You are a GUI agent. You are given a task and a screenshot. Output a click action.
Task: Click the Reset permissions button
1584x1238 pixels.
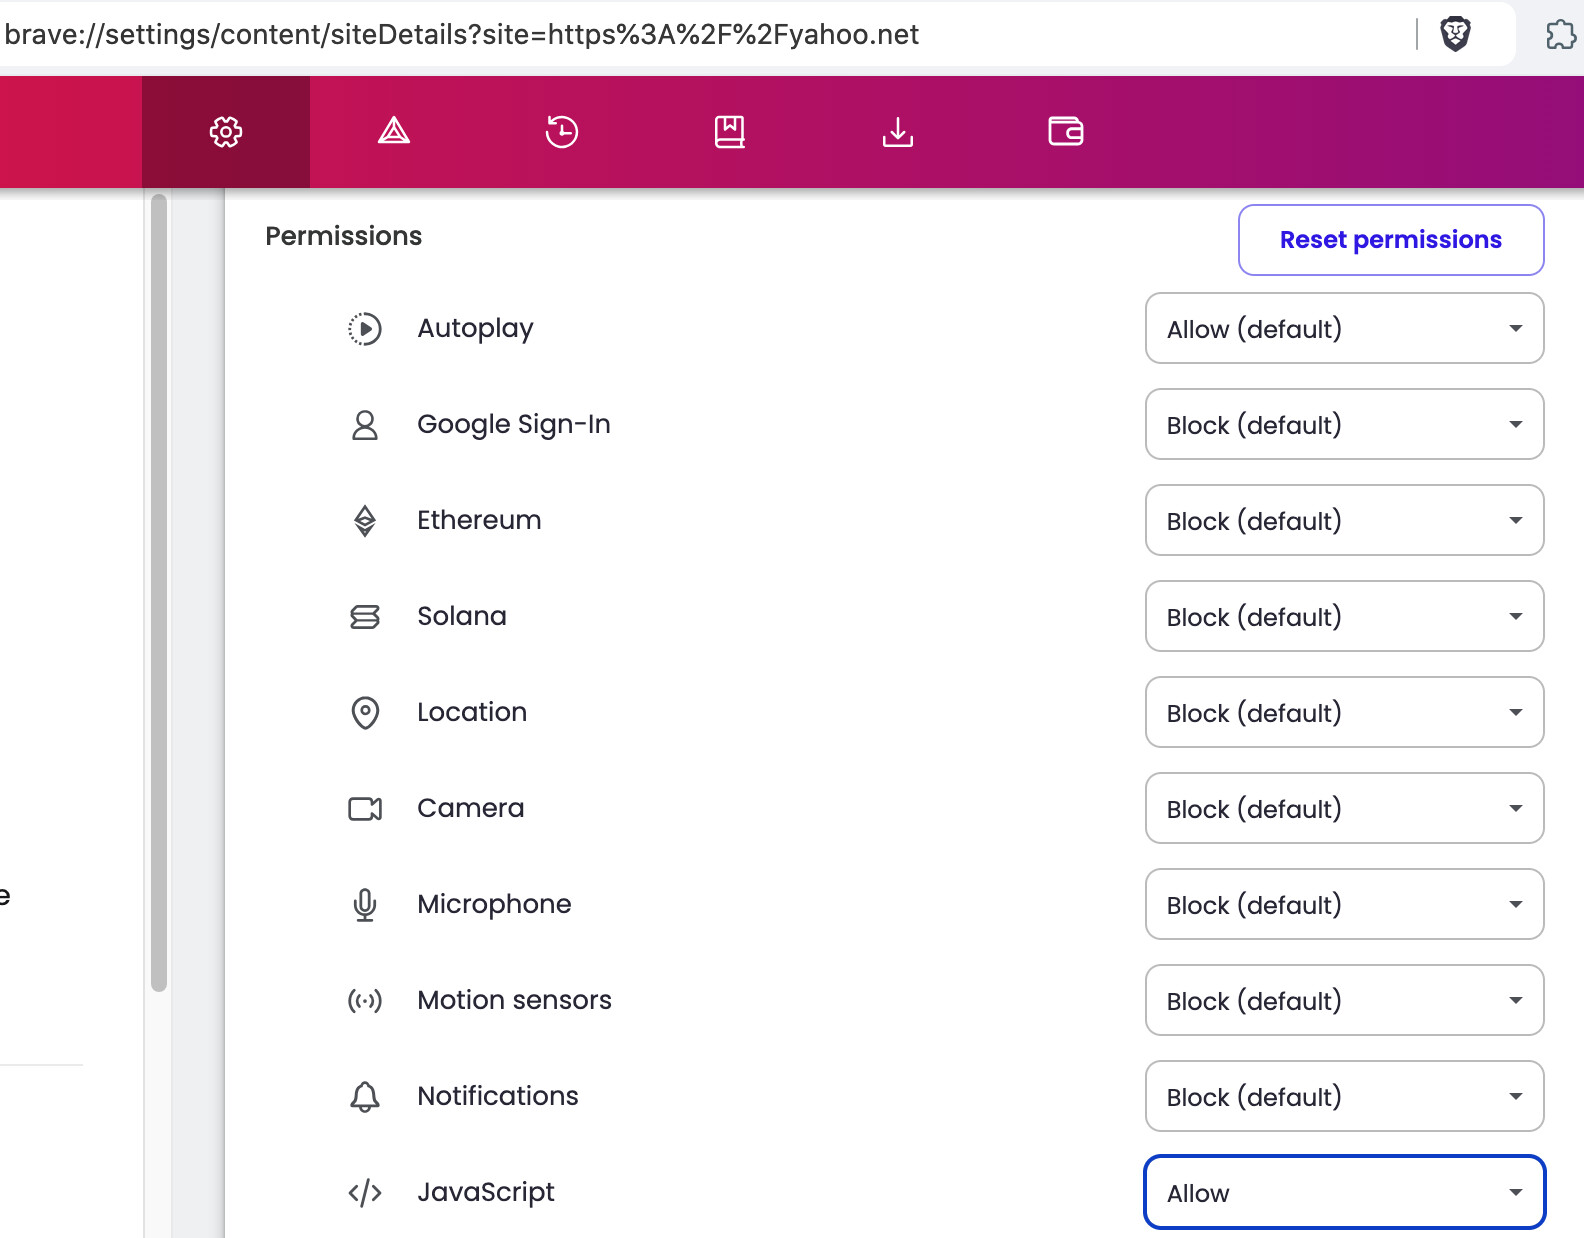tap(1390, 240)
